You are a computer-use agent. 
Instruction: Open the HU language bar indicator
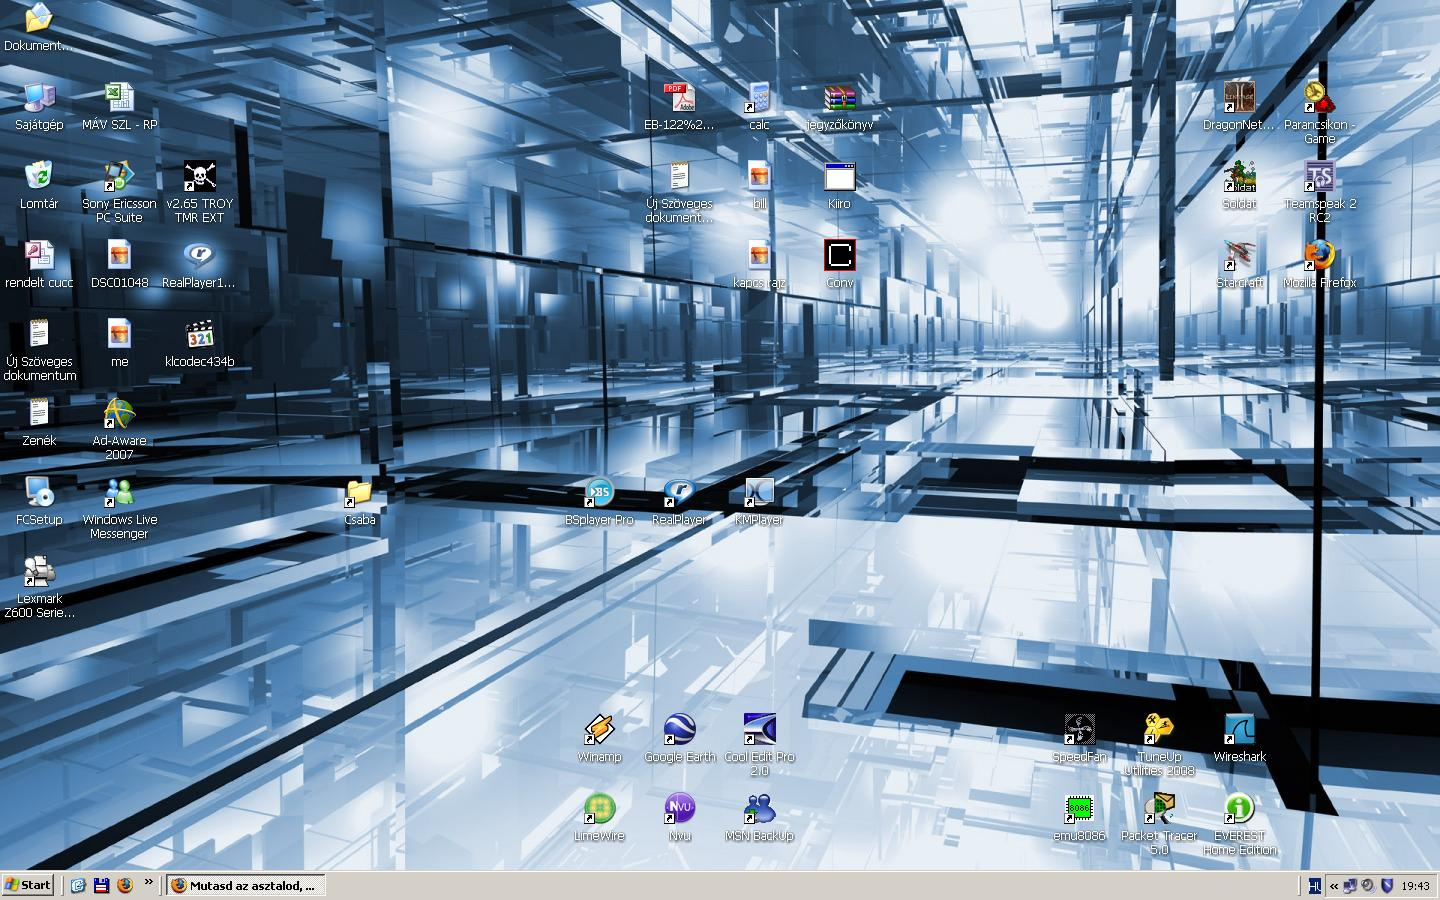(x=1314, y=886)
